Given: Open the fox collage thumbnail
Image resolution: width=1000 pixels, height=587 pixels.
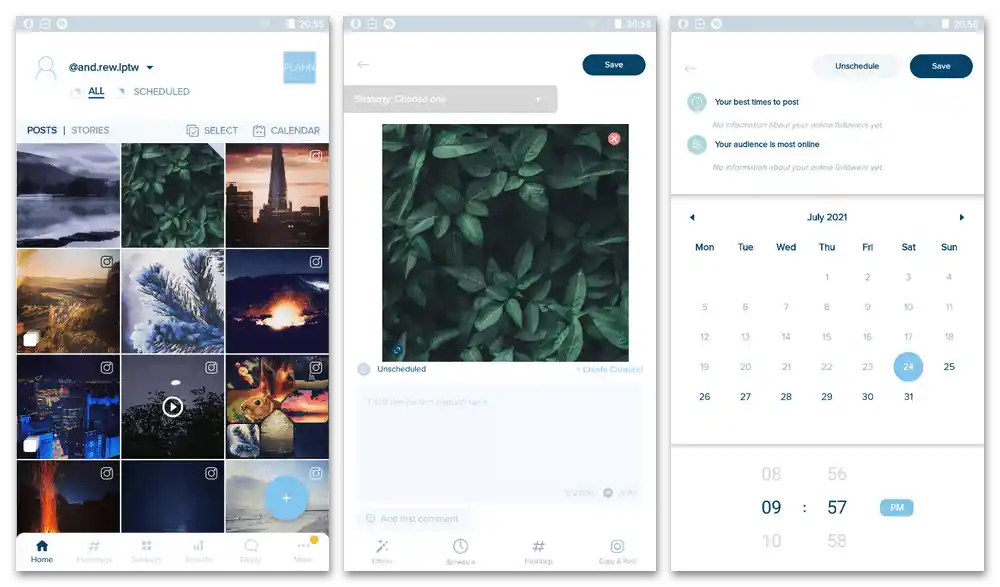Looking at the screenshot, I should pyautogui.click(x=277, y=407).
